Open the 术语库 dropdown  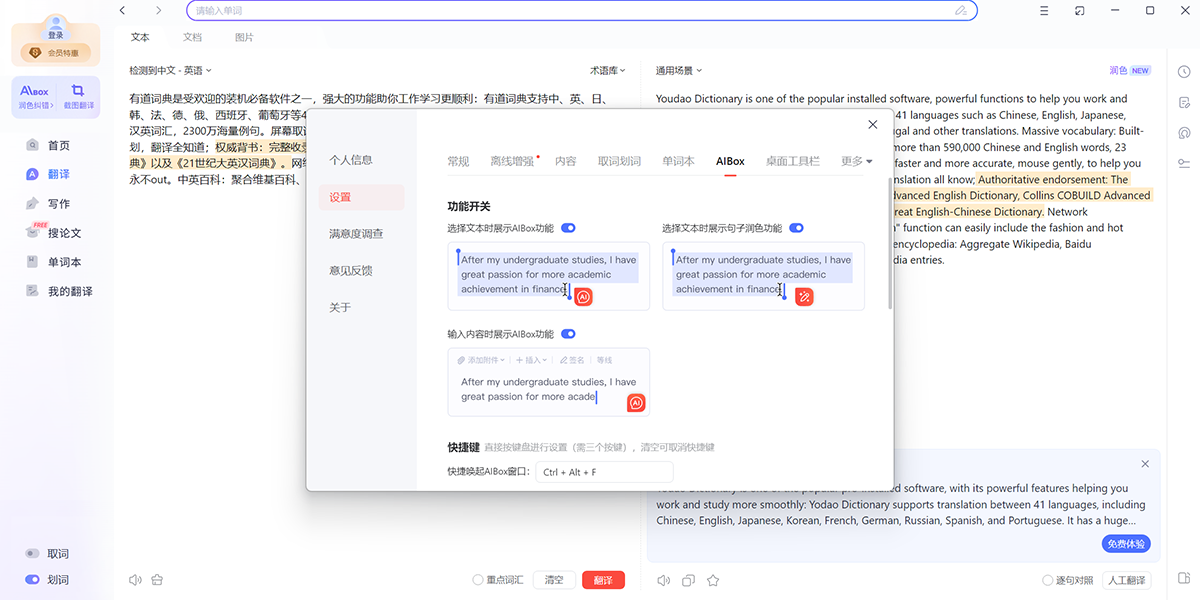pos(607,71)
